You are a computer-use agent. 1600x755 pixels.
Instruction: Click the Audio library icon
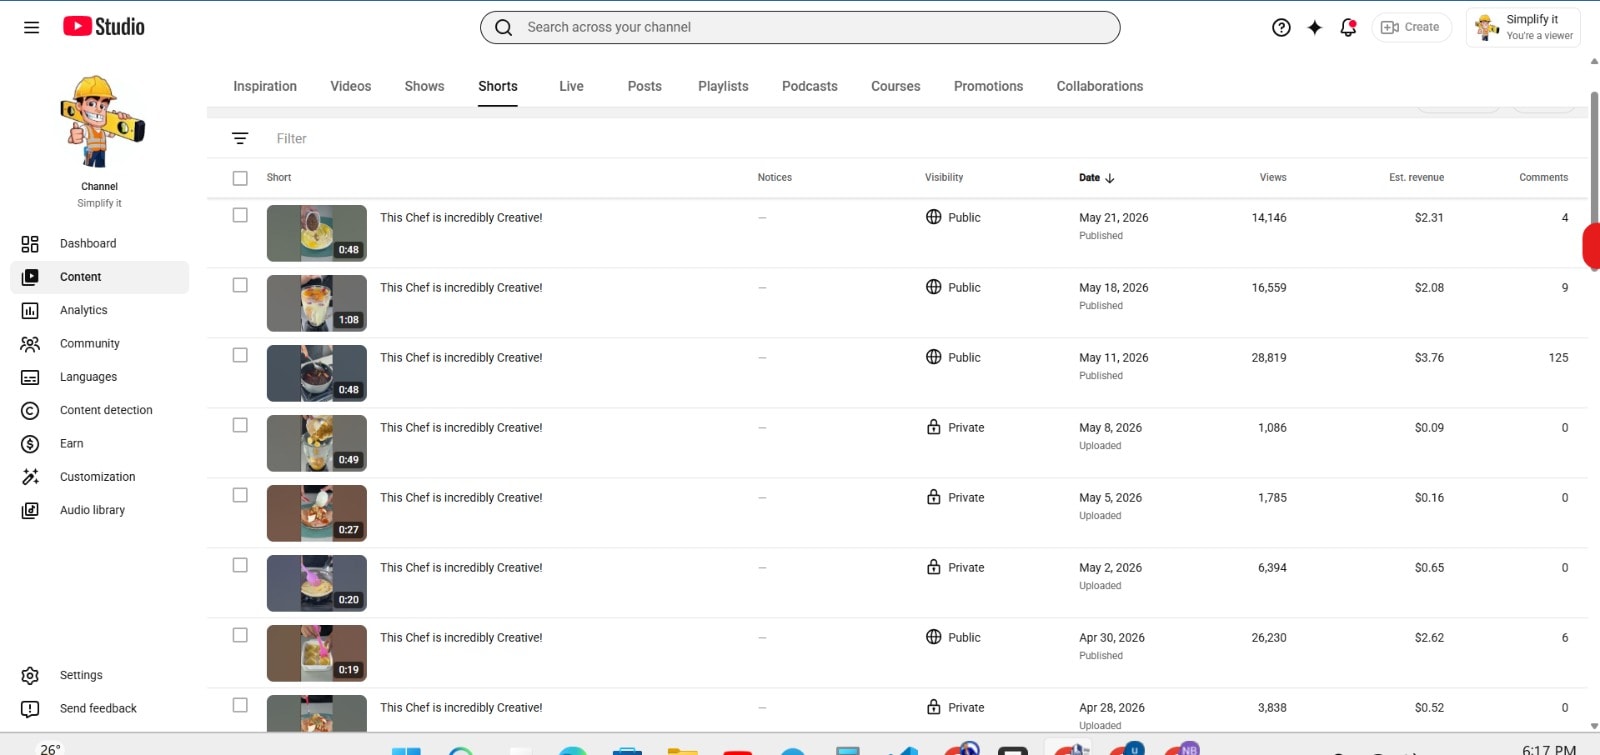(x=30, y=511)
